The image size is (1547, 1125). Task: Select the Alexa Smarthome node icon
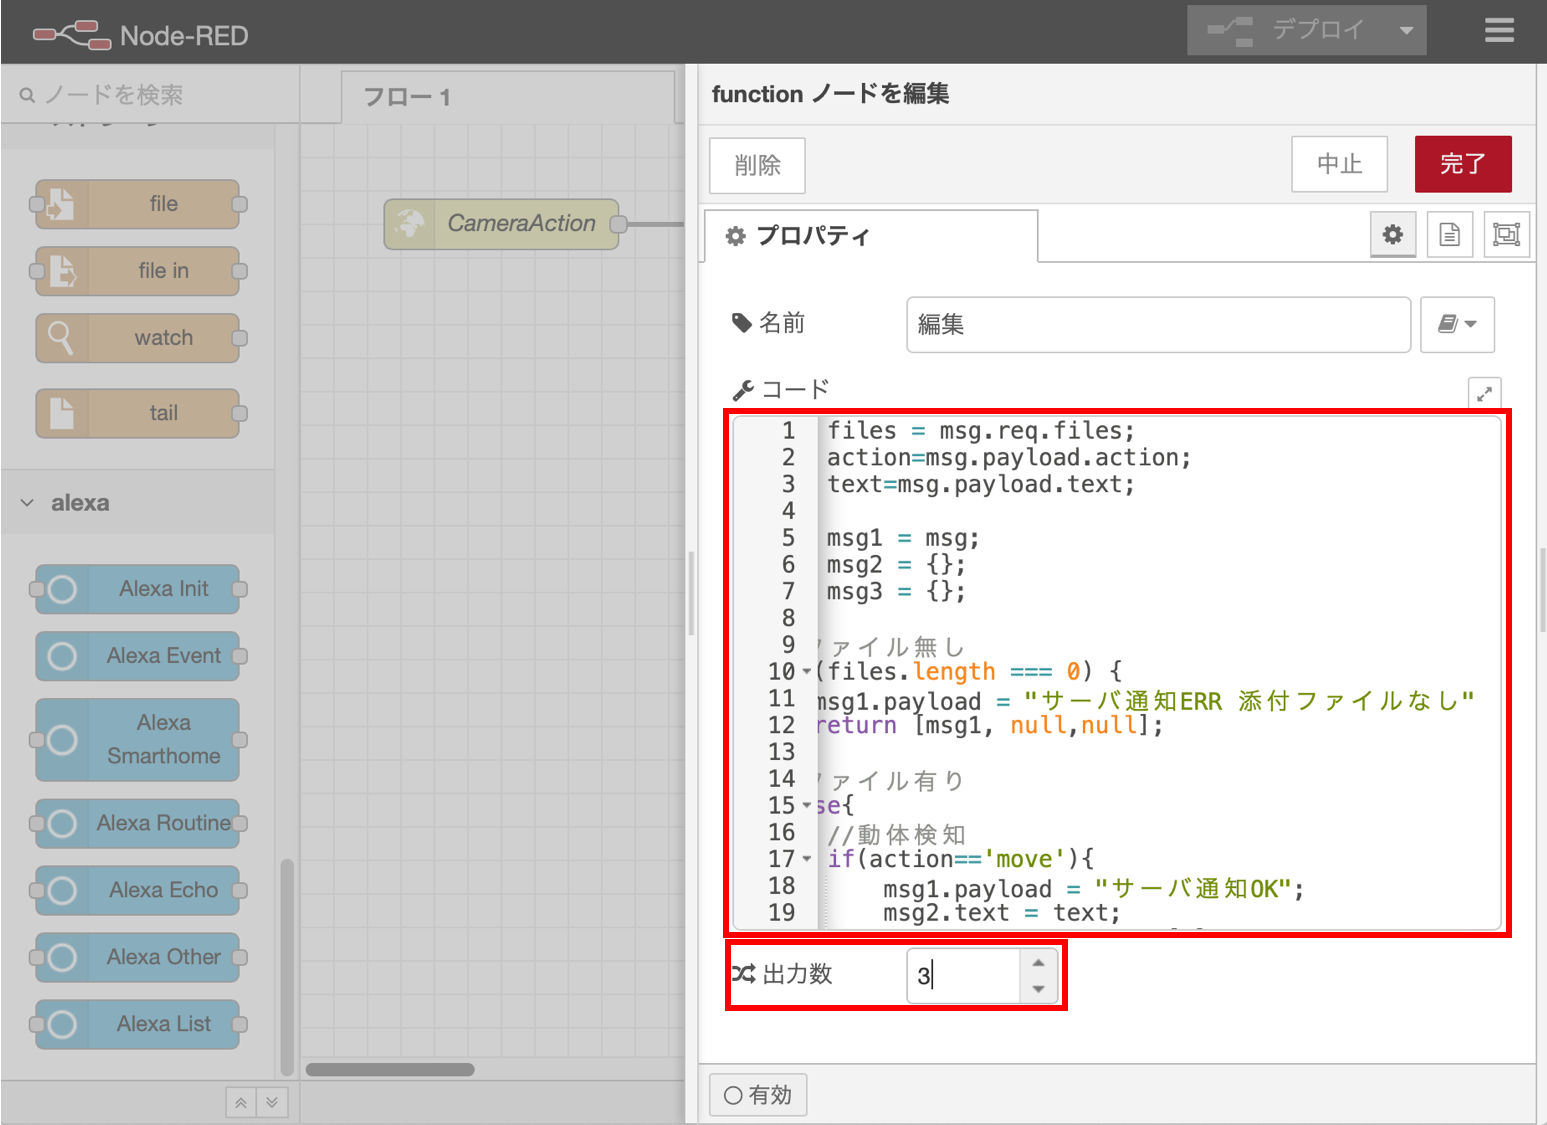coord(62,740)
